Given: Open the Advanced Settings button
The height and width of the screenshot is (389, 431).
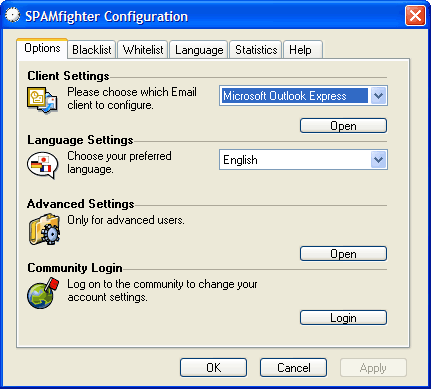Looking at the screenshot, I should coord(343,254).
